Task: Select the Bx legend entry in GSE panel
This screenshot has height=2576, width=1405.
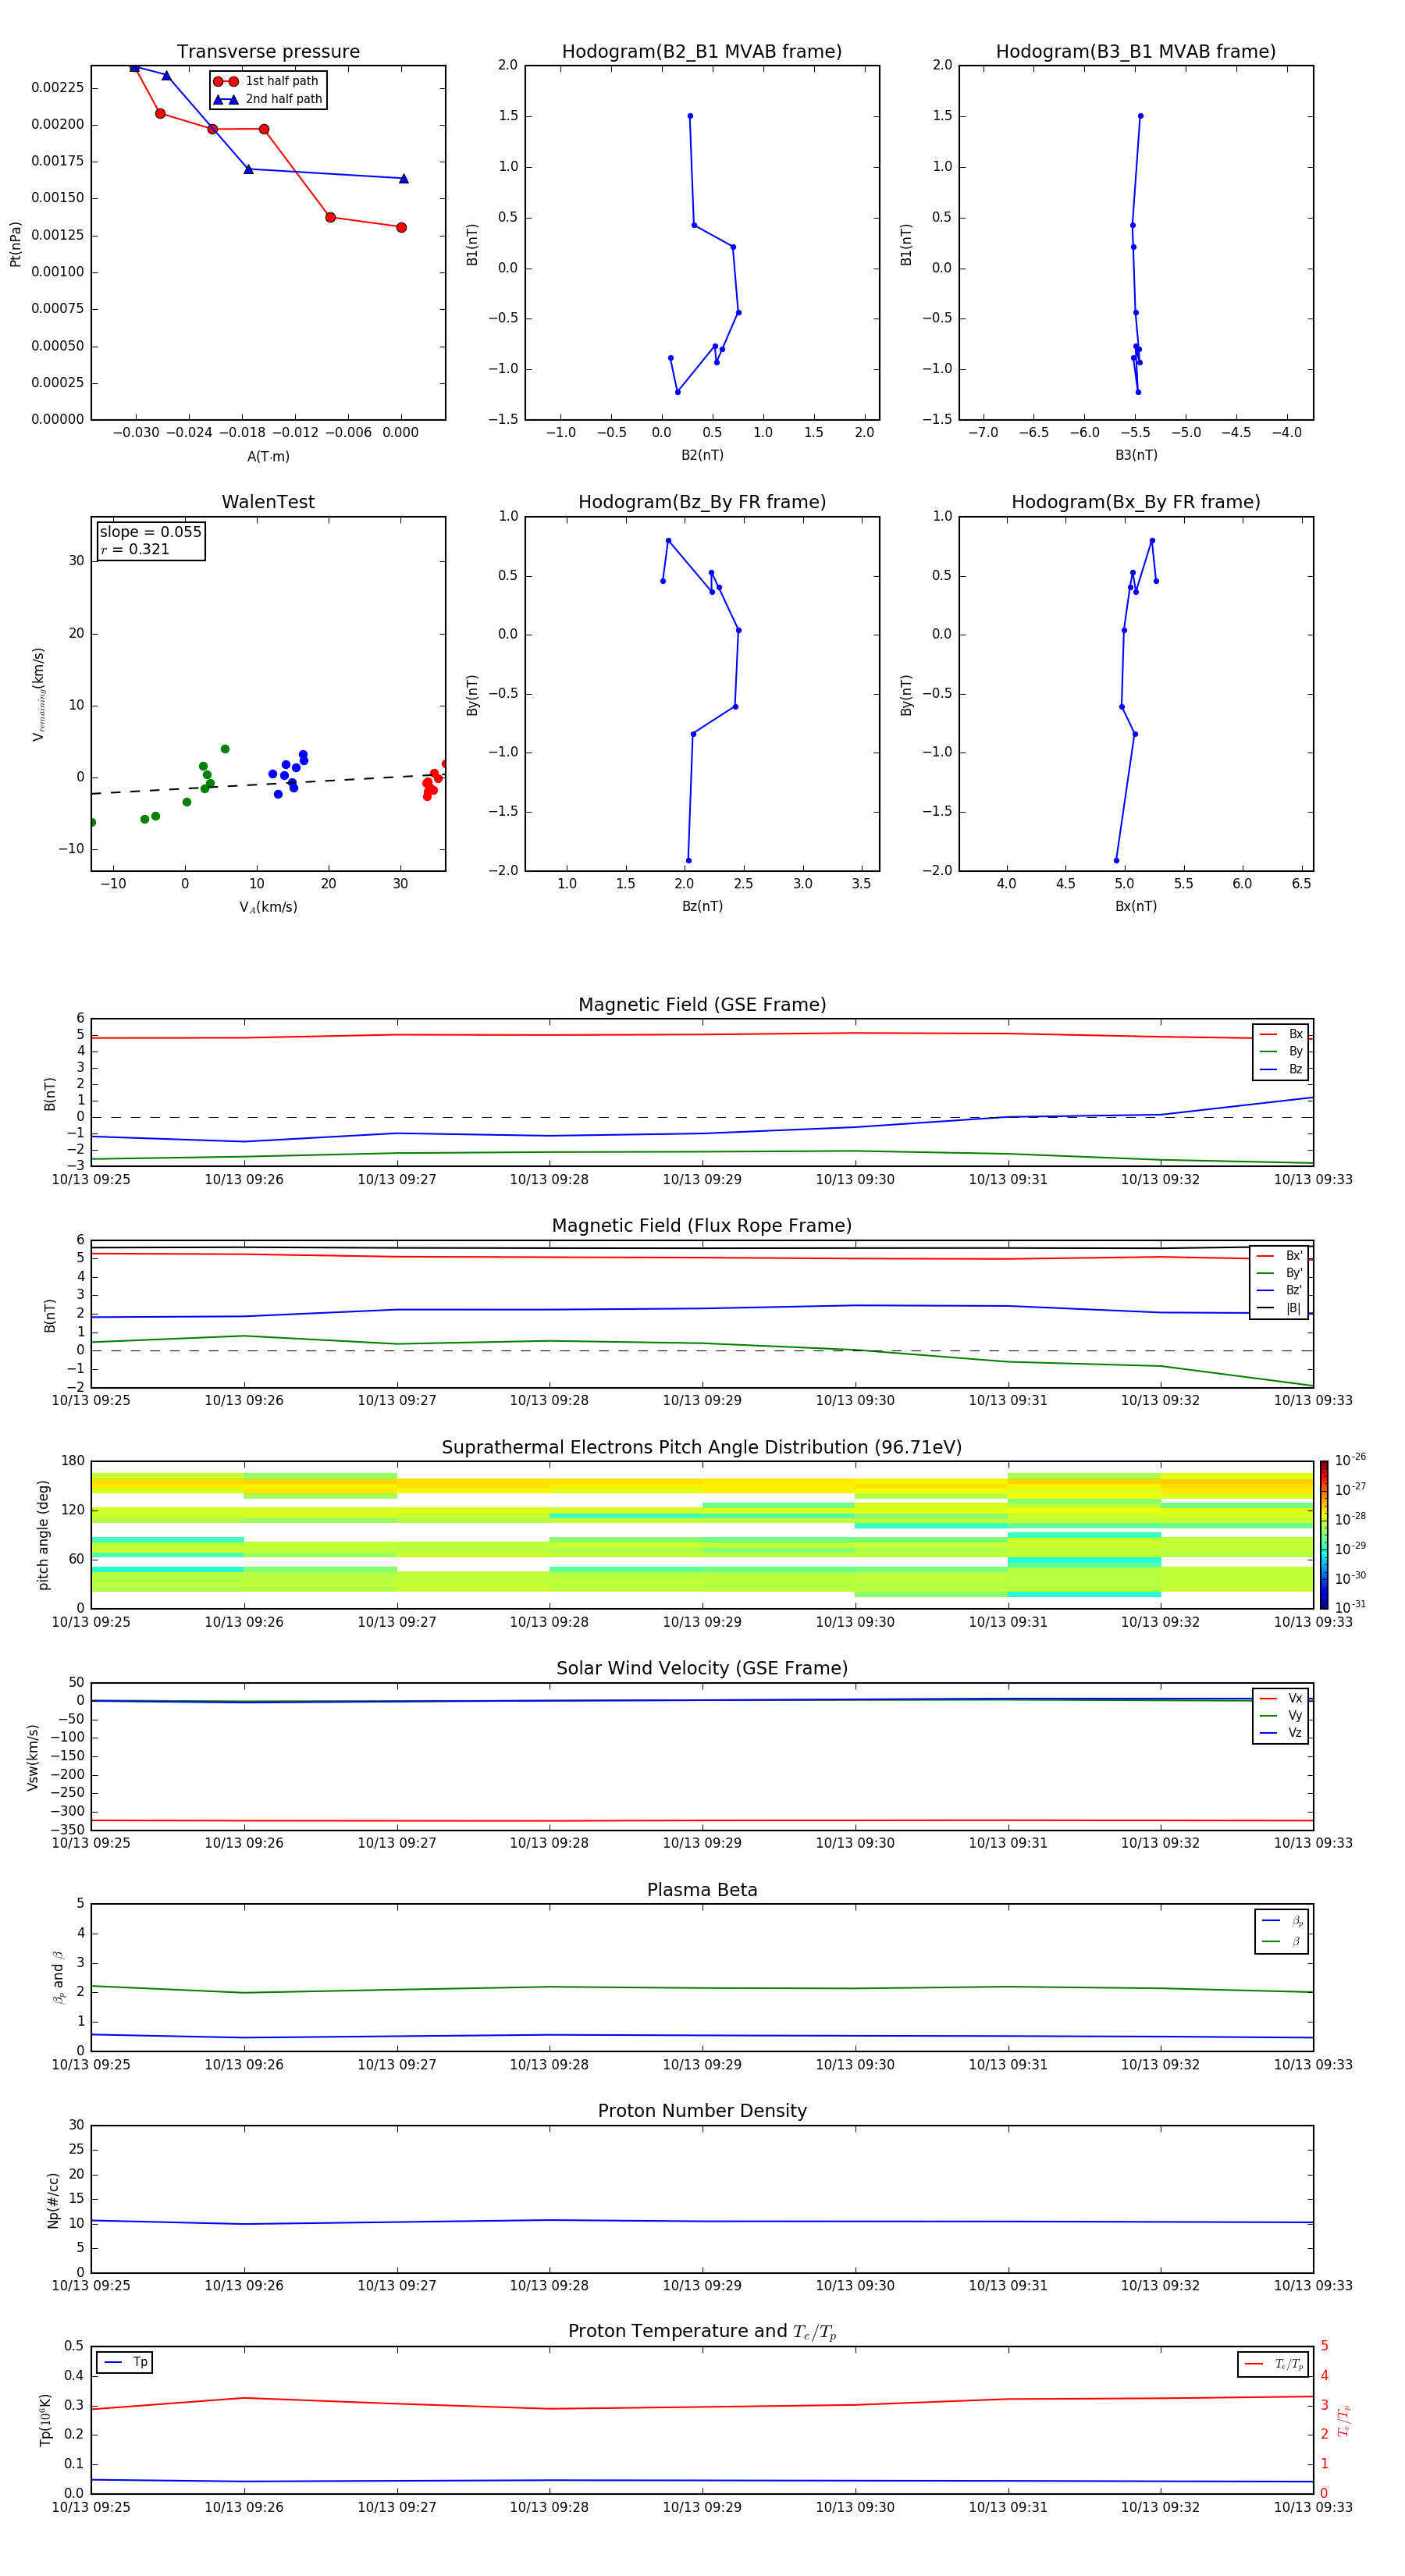Action: pos(1281,1034)
